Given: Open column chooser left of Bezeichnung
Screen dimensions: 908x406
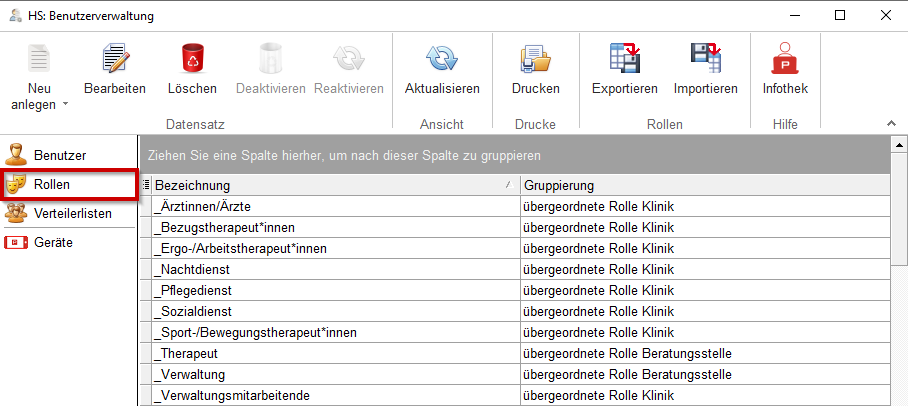Looking at the screenshot, I should pyautogui.click(x=146, y=185).
